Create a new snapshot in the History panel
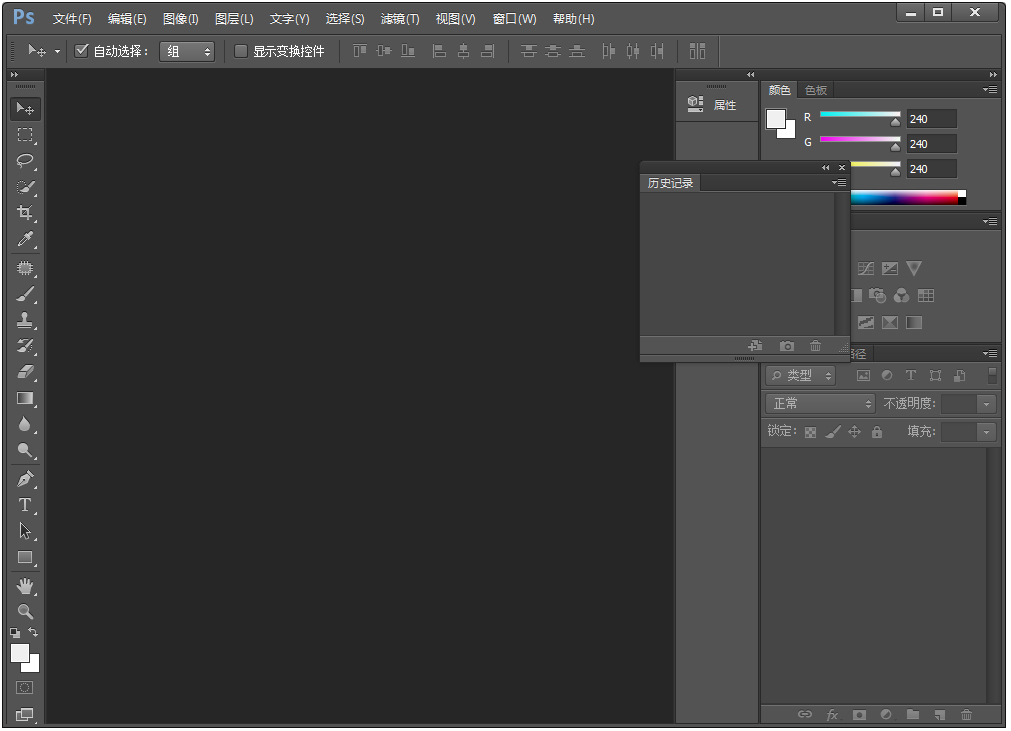The image size is (1011, 731). (786, 345)
